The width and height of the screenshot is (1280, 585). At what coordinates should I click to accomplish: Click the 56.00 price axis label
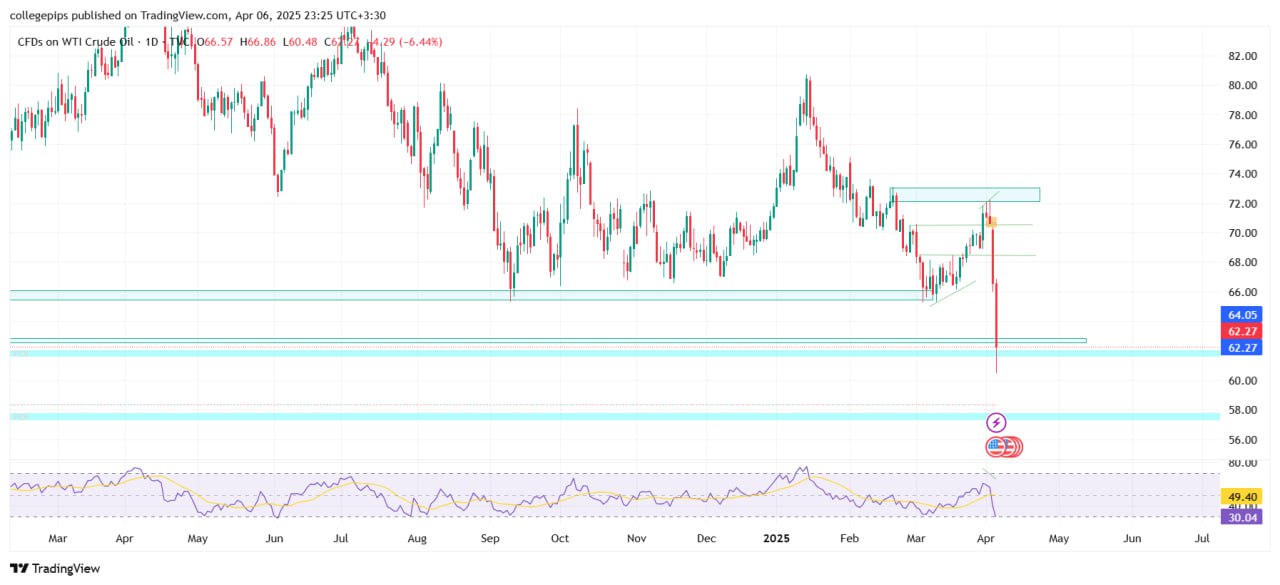1244,440
